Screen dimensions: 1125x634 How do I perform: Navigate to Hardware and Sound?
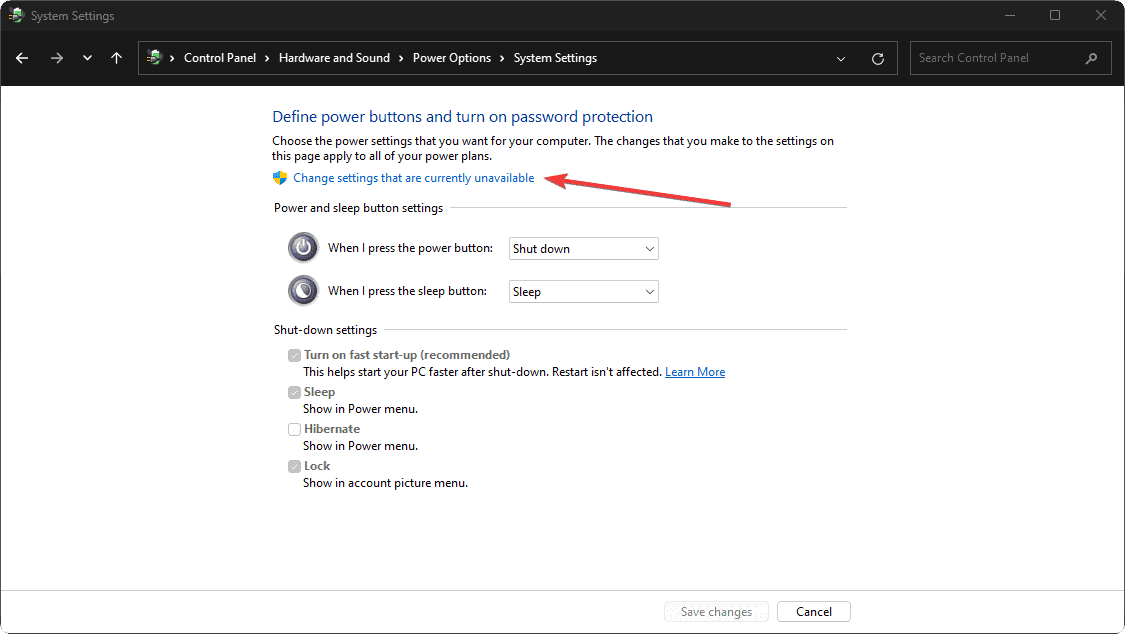coord(334,57)
